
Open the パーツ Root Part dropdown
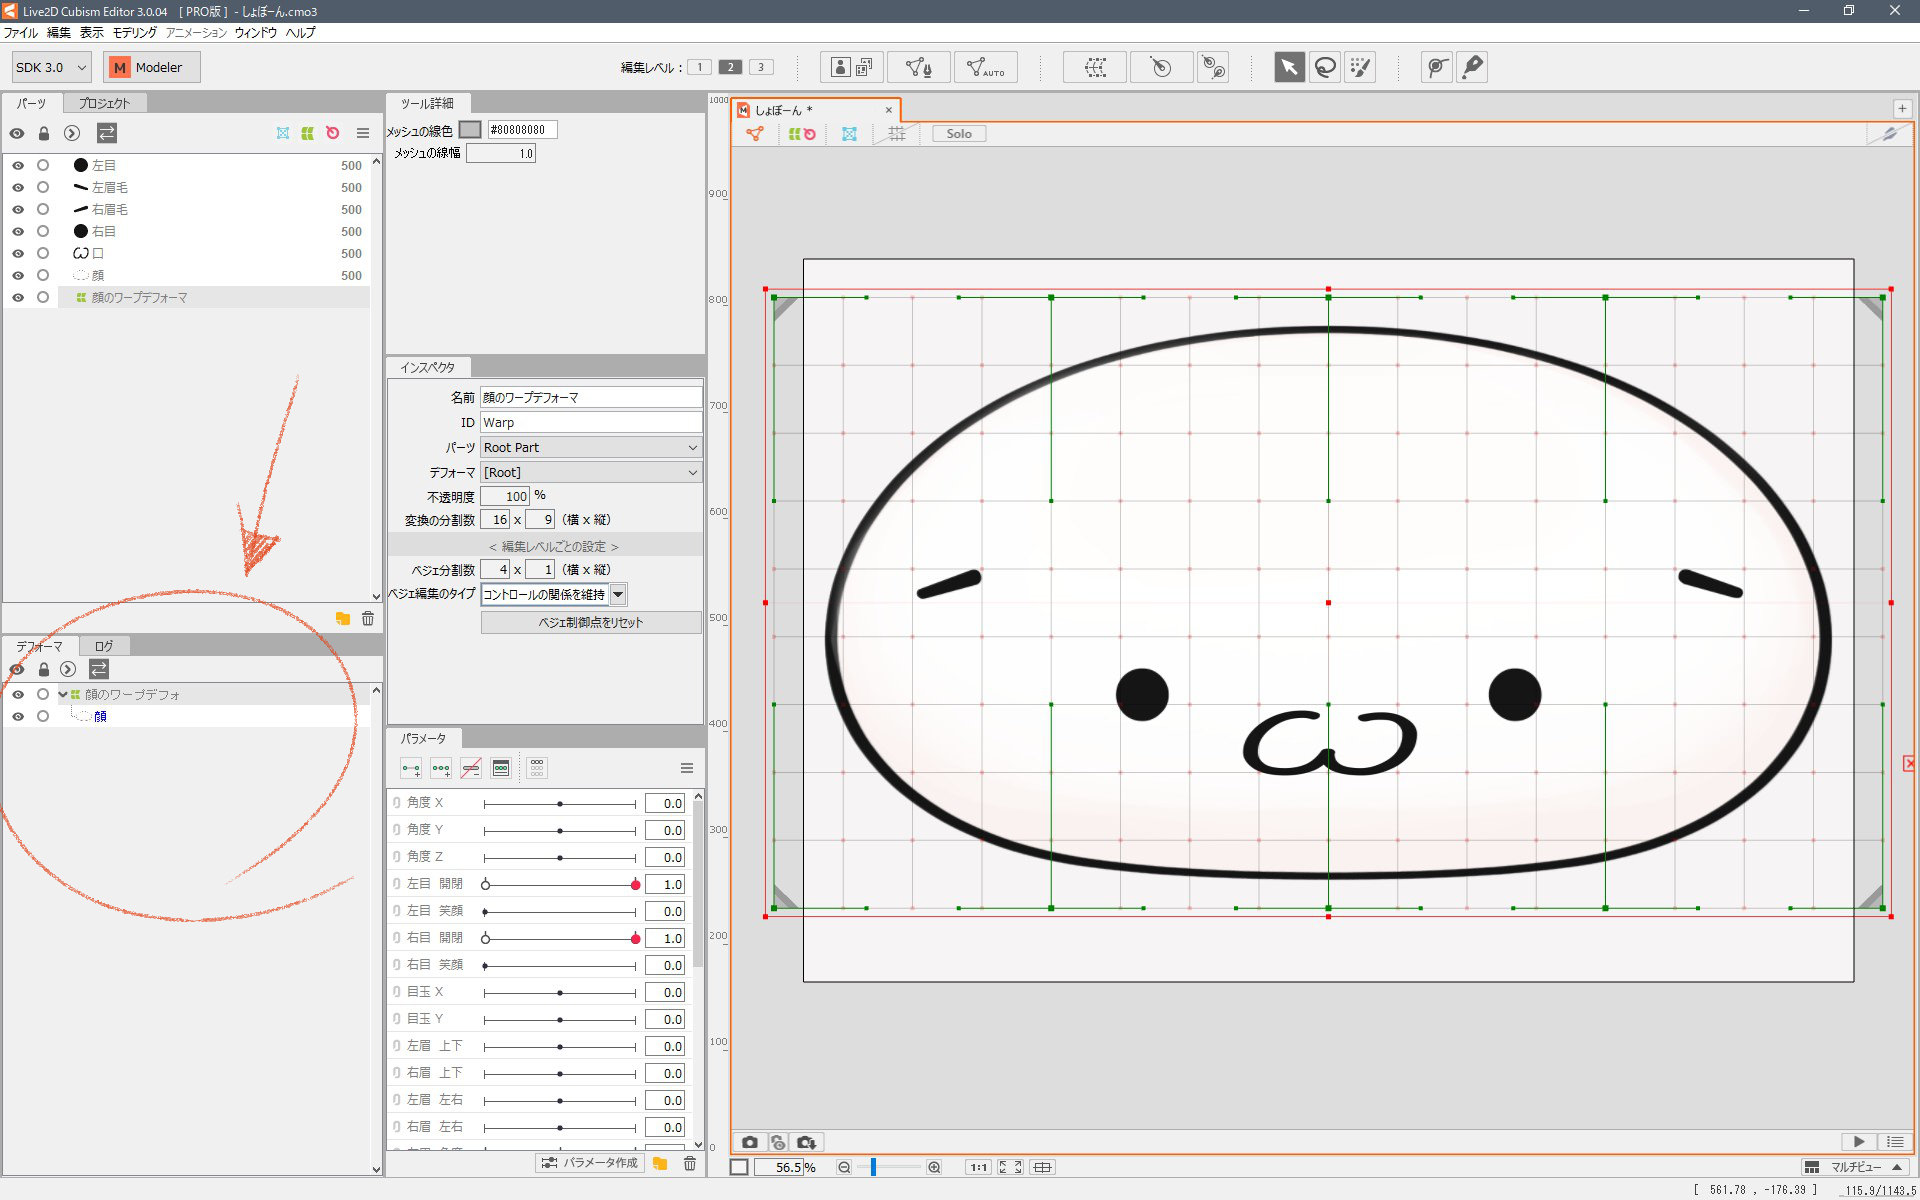[590, 447]
